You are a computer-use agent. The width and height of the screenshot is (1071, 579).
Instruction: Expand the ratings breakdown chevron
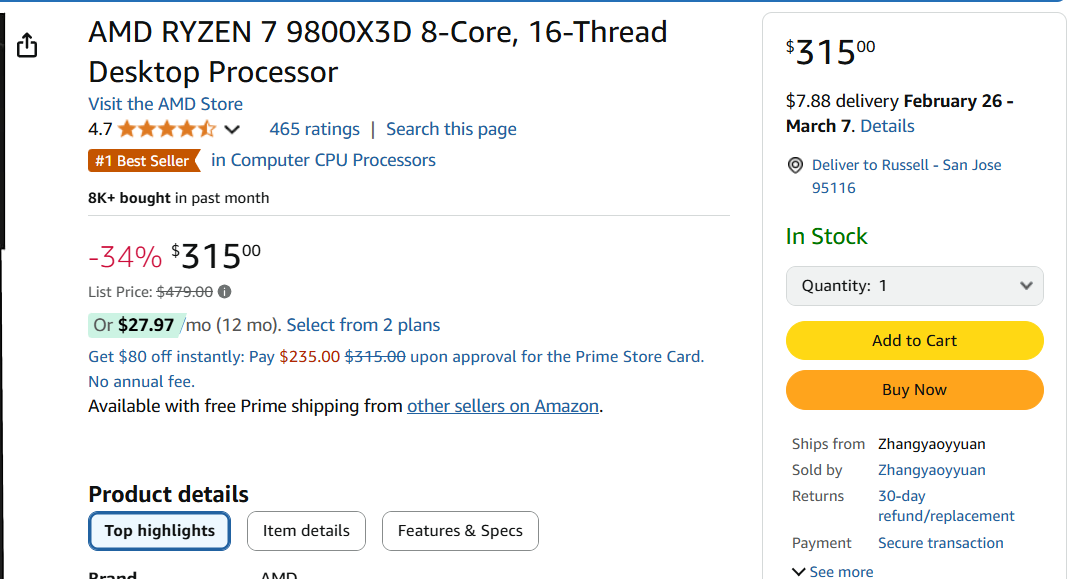point(232,130)
